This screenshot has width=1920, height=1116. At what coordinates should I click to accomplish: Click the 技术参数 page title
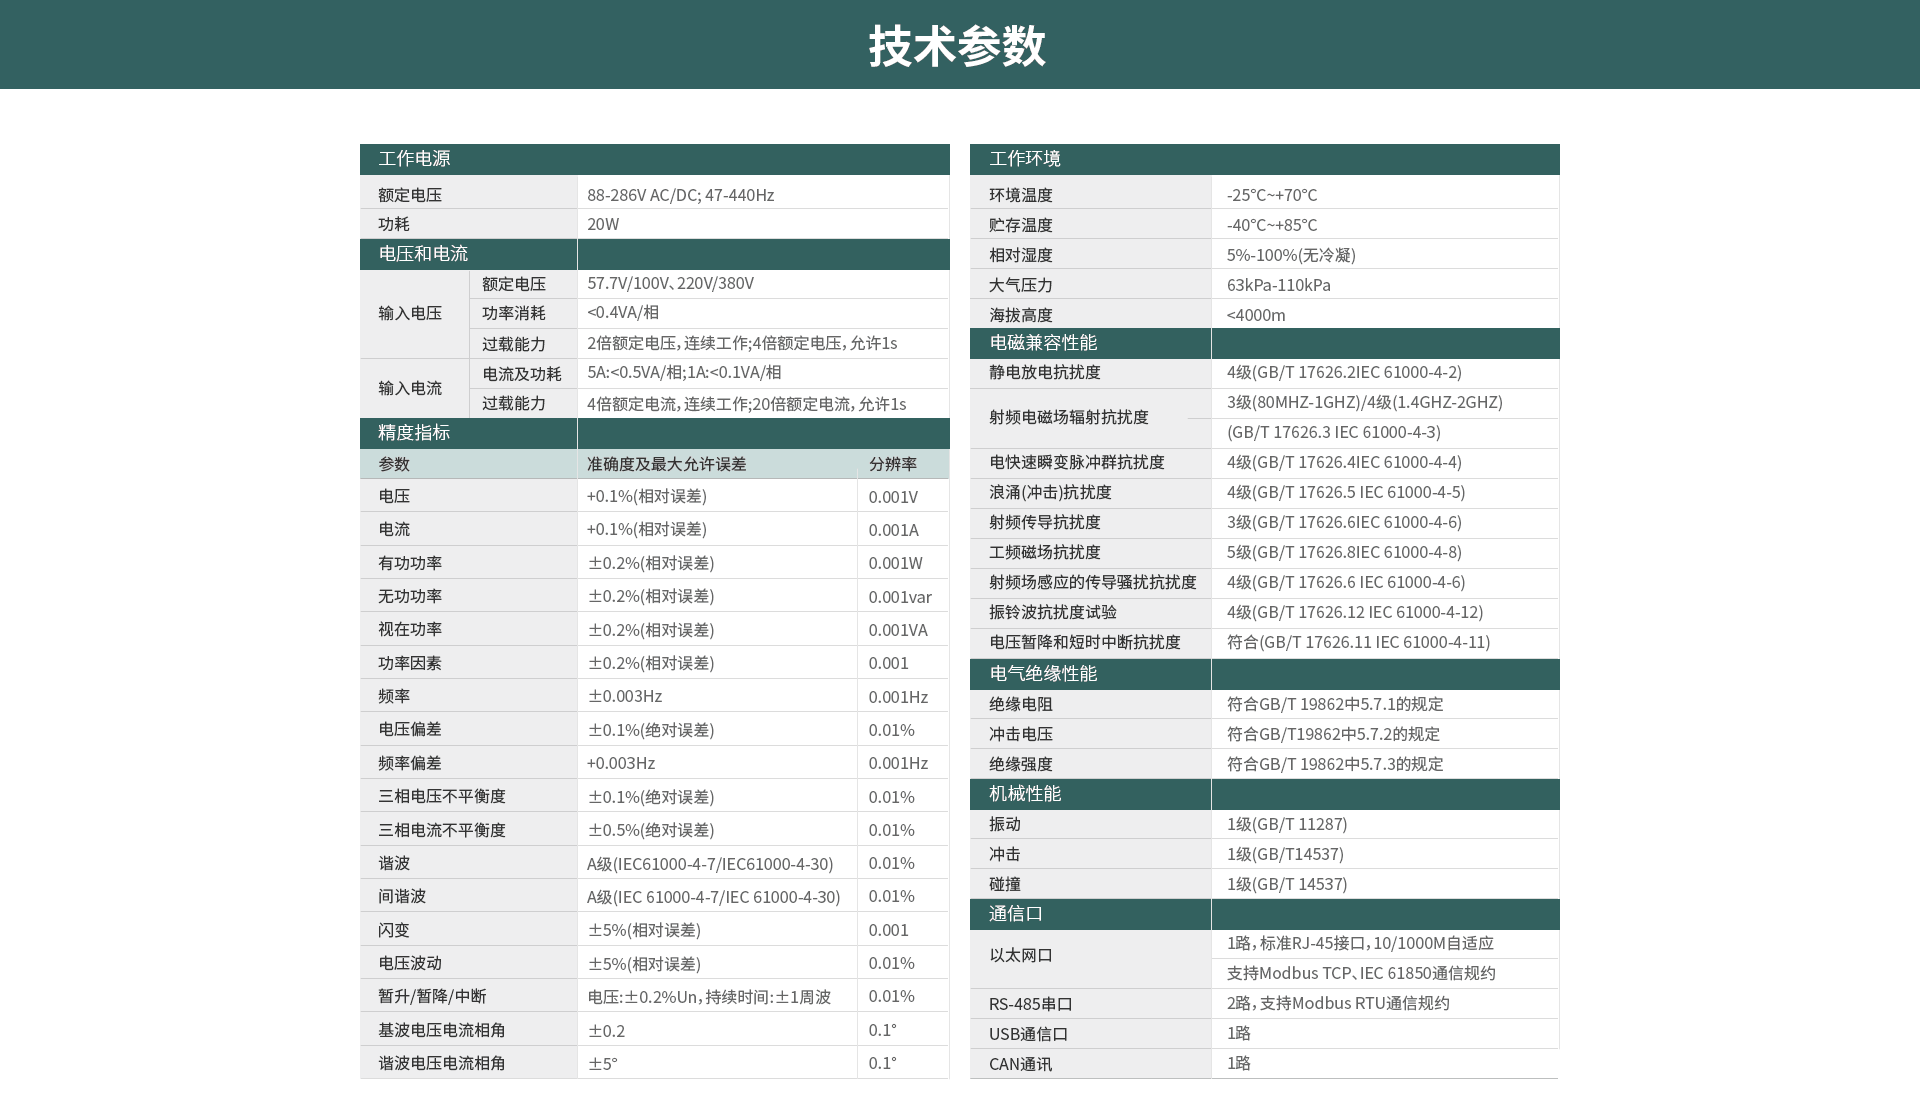[957, 44]
